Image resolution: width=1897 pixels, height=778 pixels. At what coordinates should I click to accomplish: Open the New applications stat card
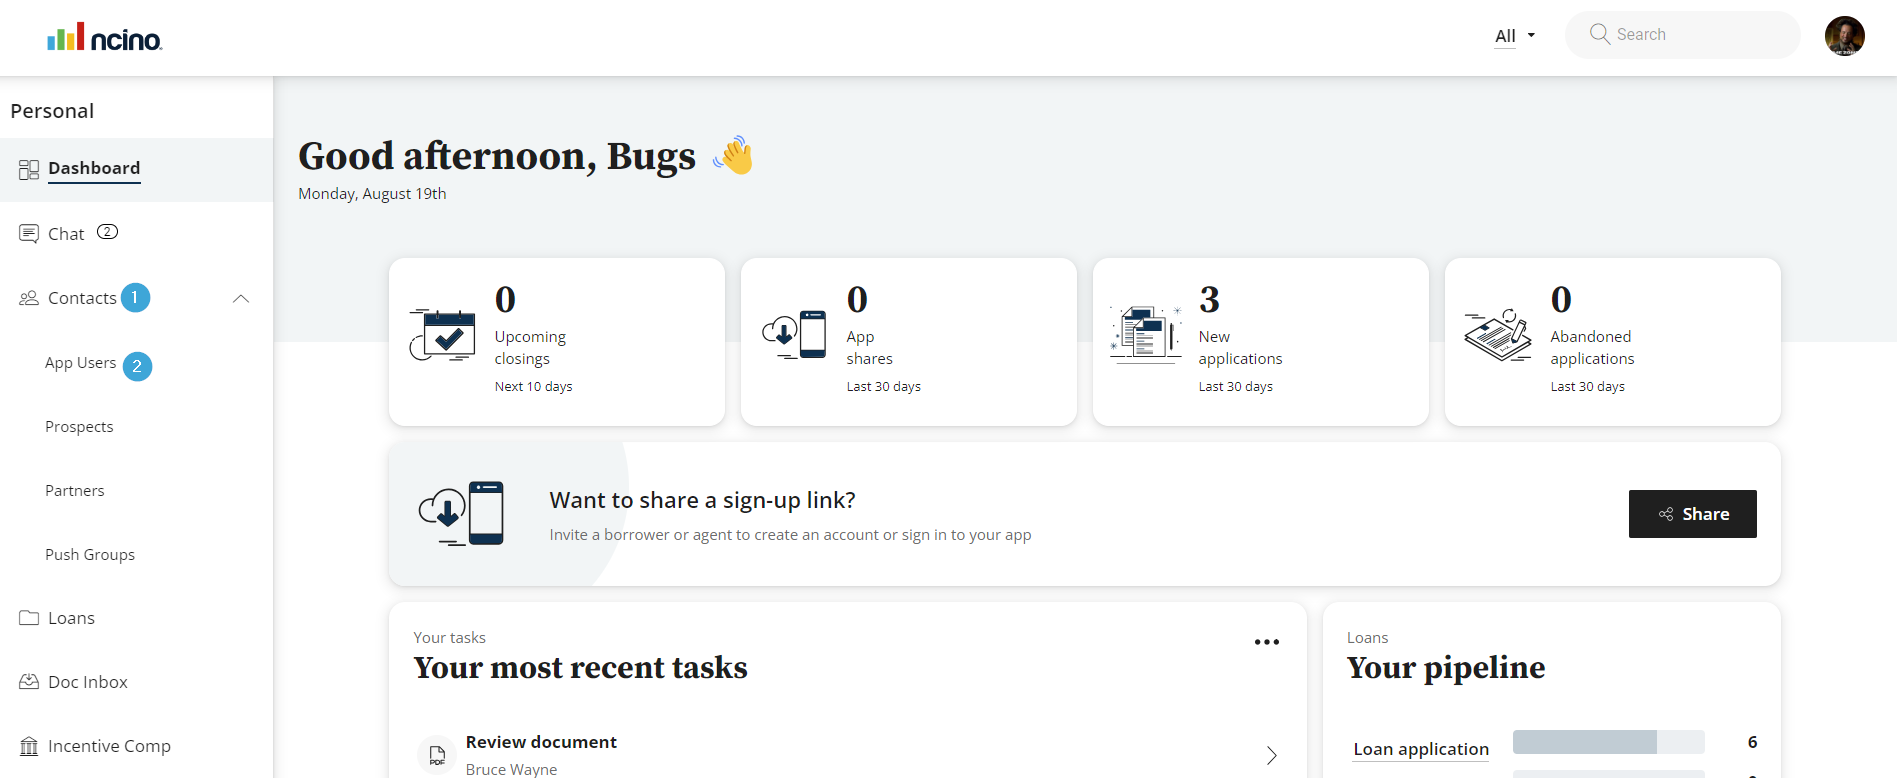pos(1260,342)
